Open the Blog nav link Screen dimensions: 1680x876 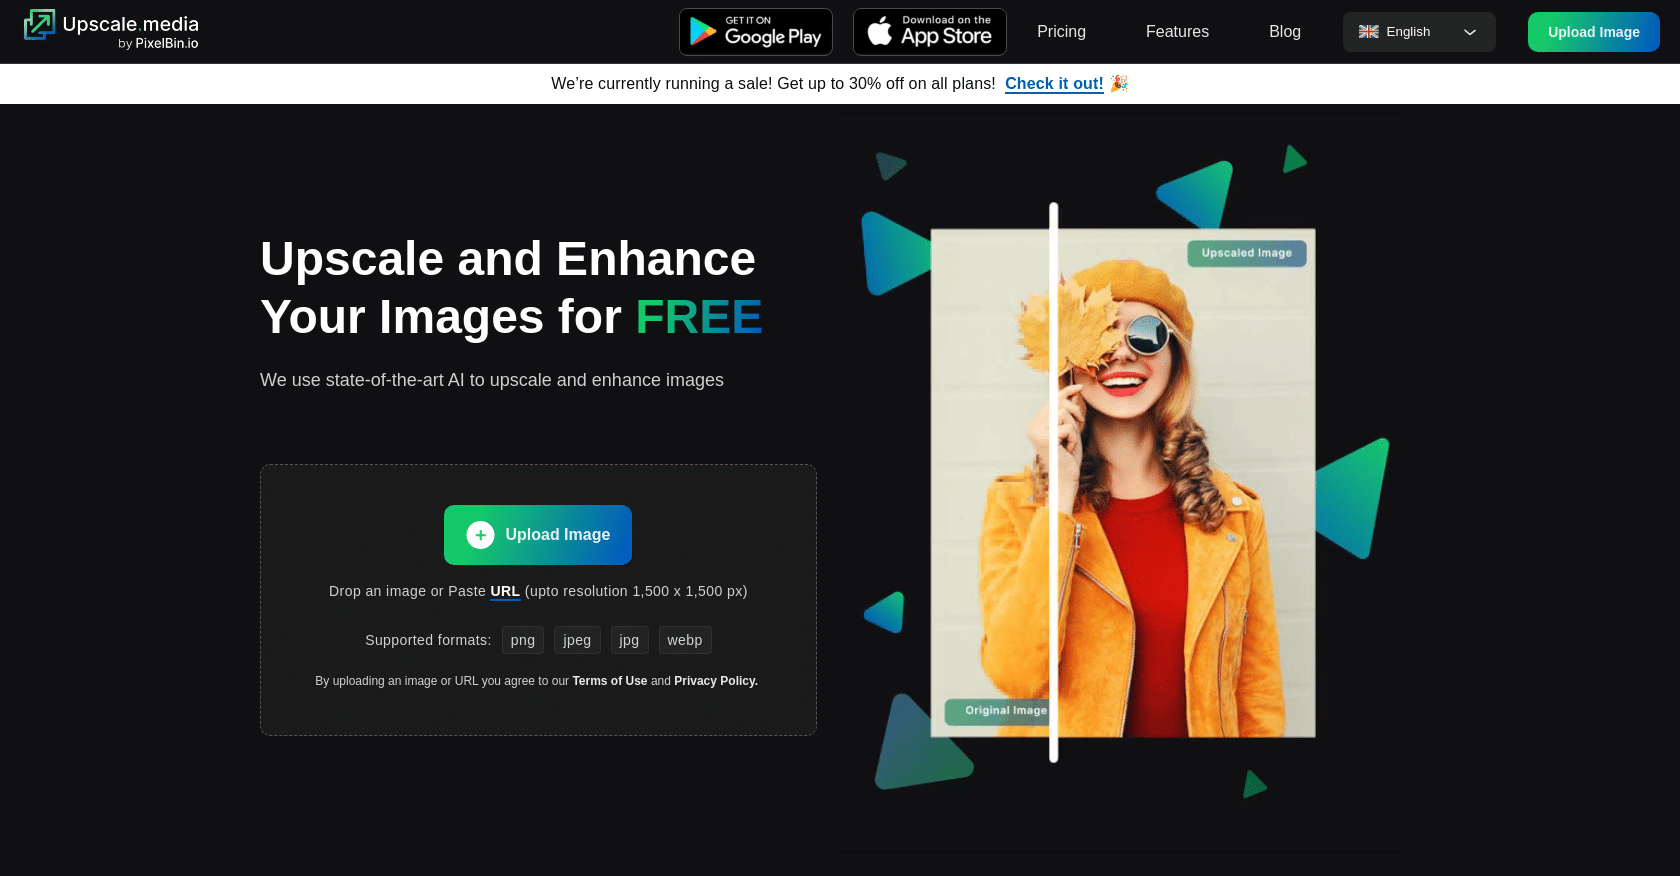(x=1284, y=32)
